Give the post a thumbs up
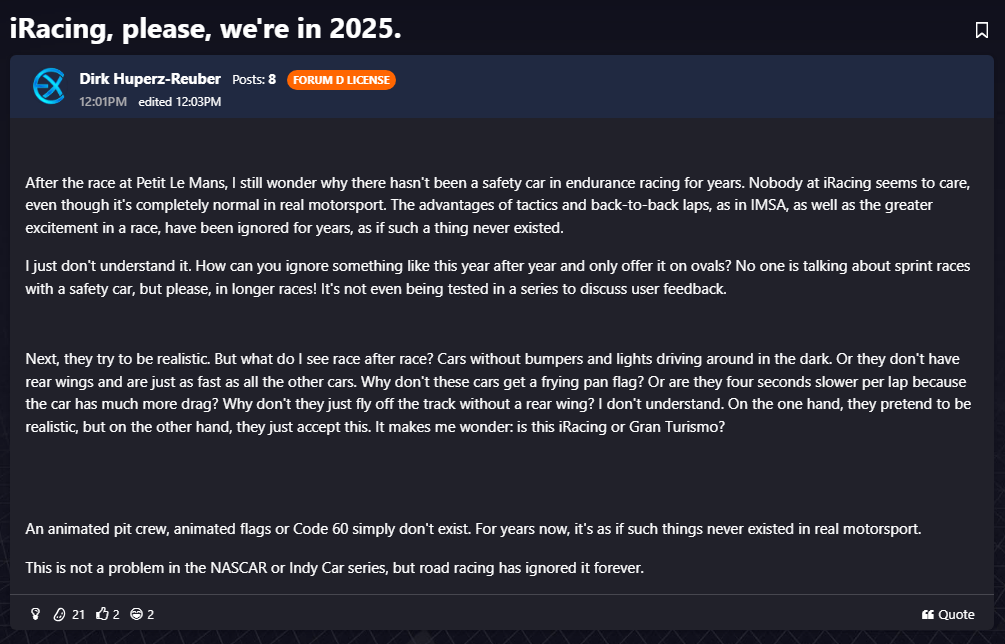The image size is (1005, 644). click(x=102, y=614)
